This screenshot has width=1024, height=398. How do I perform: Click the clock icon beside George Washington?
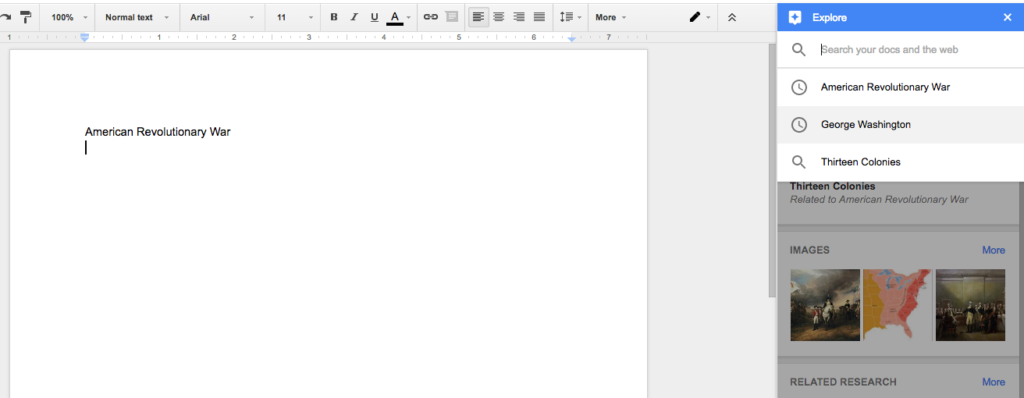click(799, 125)
